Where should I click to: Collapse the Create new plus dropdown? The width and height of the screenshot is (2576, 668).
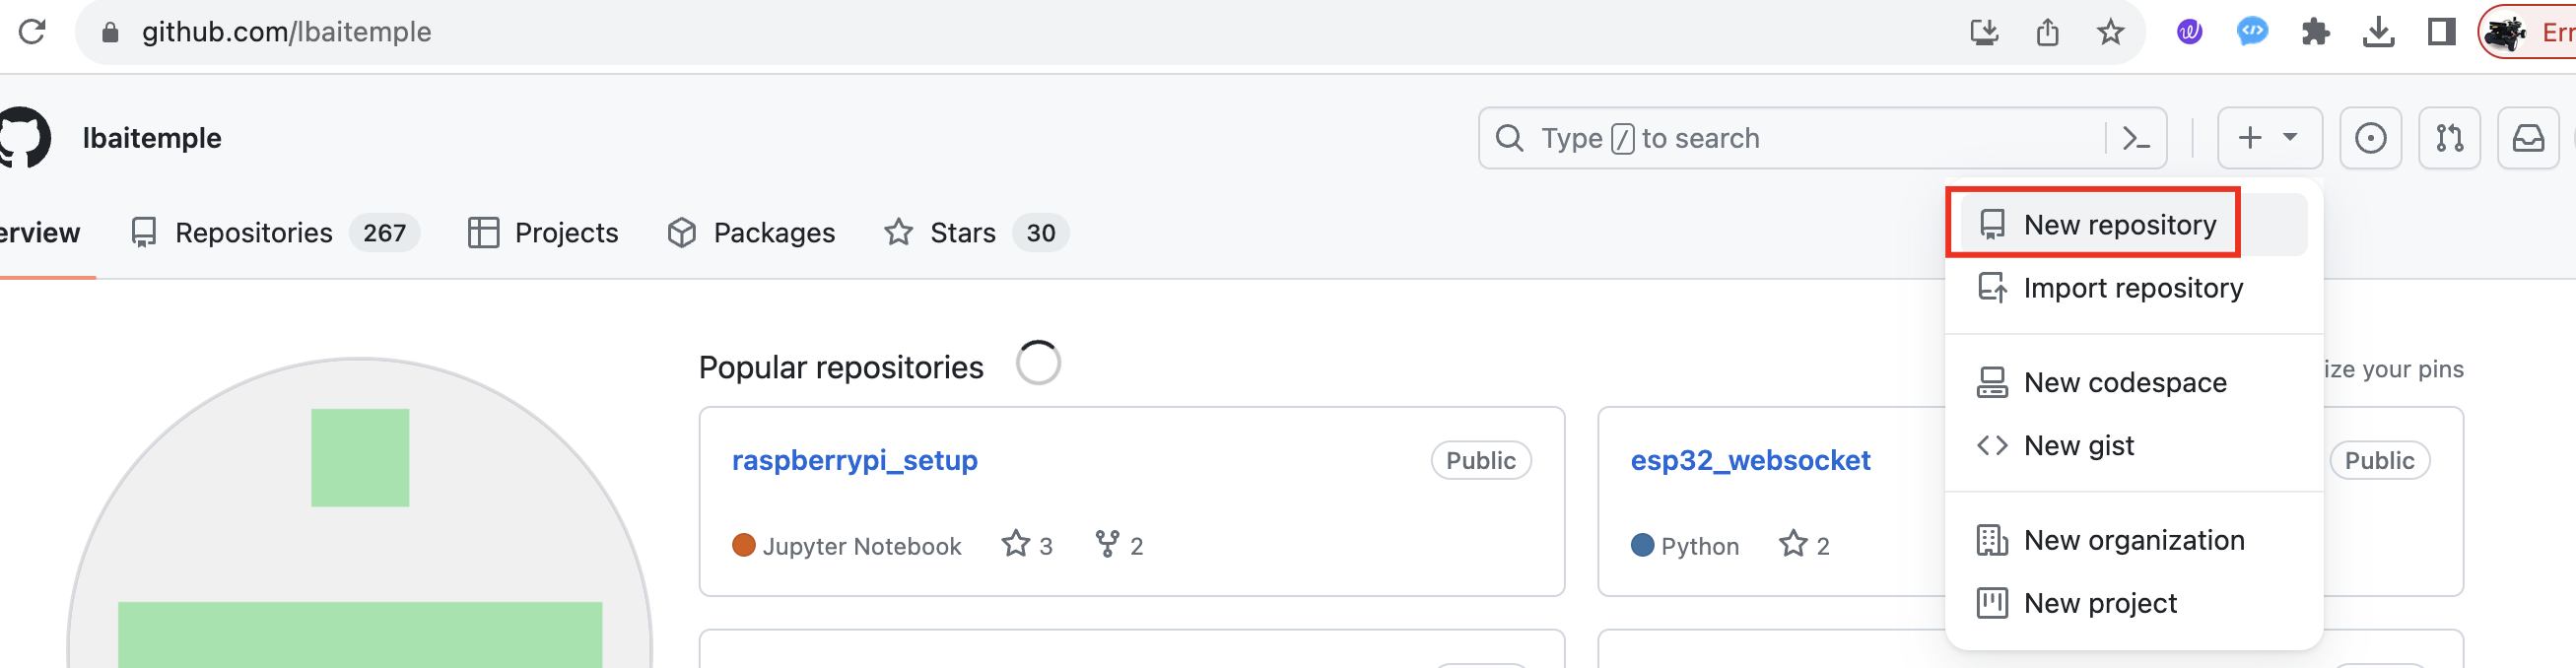2269,138
